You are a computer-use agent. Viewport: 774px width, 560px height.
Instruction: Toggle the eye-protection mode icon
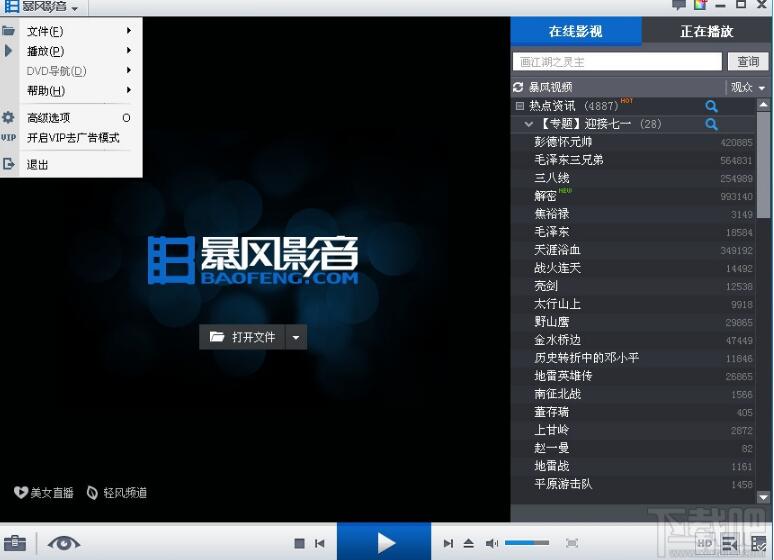point(63,543)
